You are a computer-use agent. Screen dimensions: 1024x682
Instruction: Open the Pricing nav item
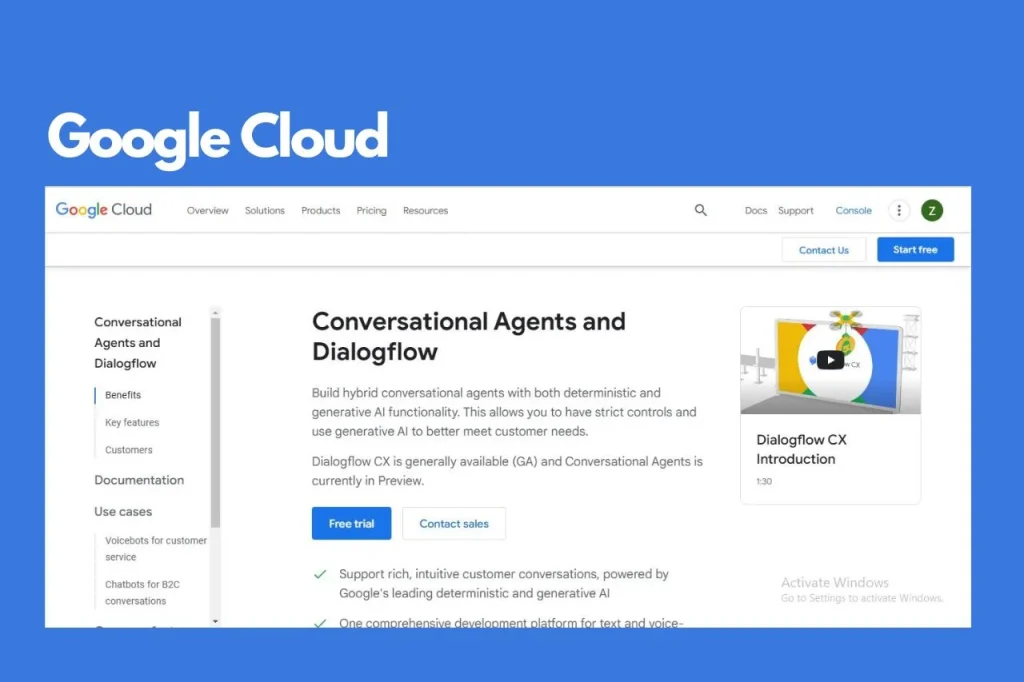pos(372,210)
